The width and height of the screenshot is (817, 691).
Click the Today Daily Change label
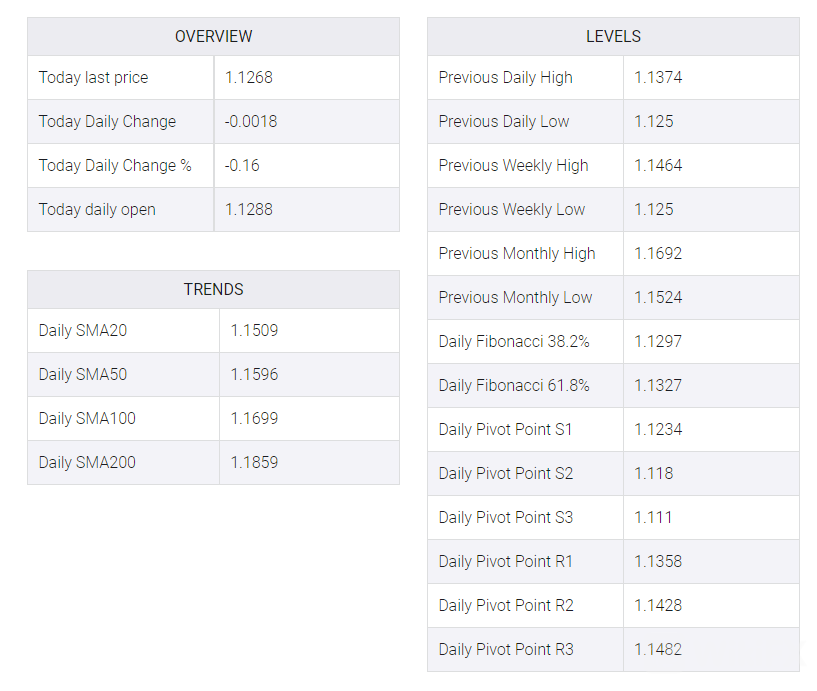pyautogui.click(x=107, y=121)
